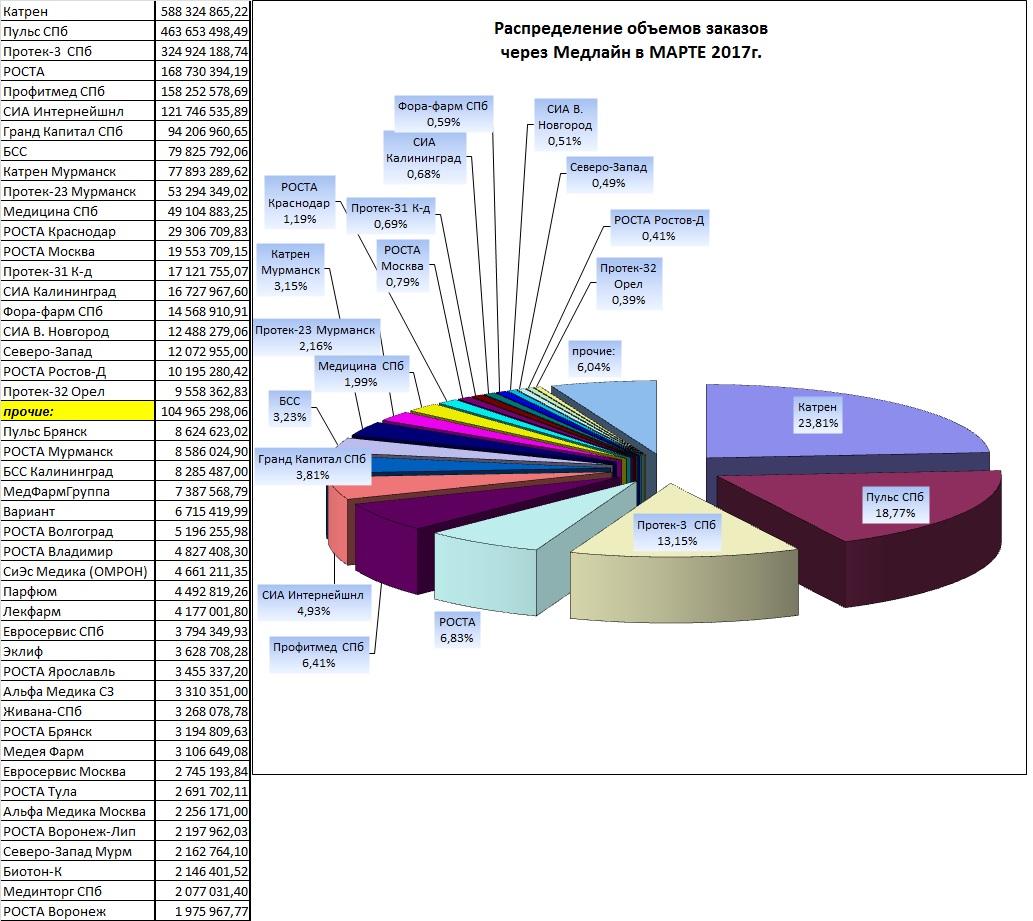Select the Профитмед СПб table cell
Screen dimensions: 1033x921
tap(77, 92)
